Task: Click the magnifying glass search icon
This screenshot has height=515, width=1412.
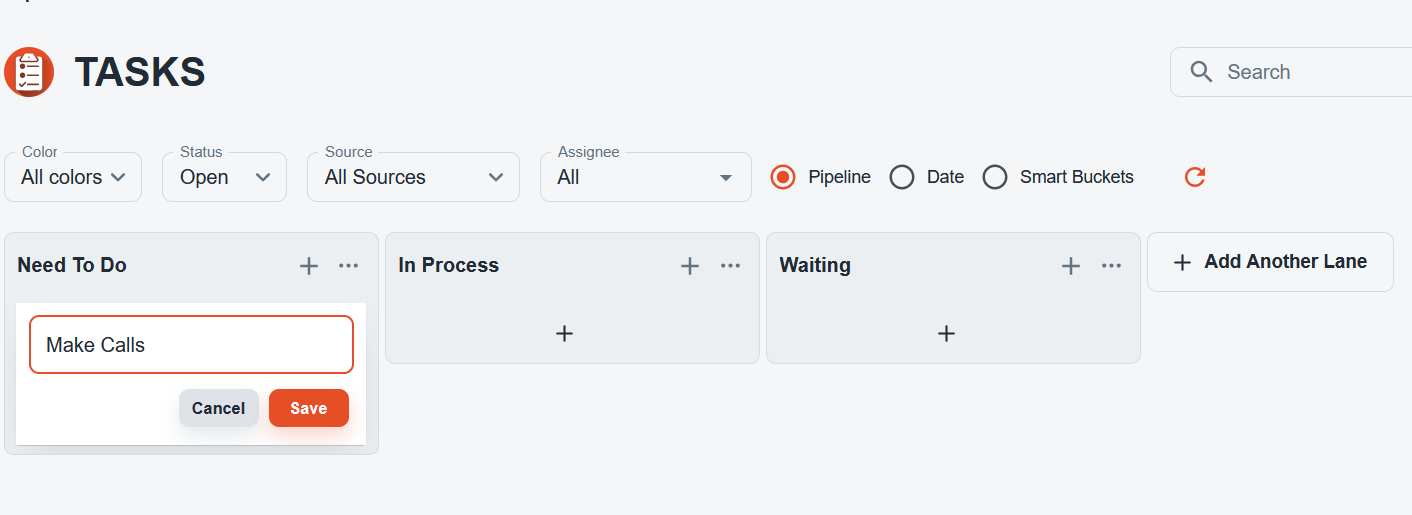Action: coord(1201,72)
